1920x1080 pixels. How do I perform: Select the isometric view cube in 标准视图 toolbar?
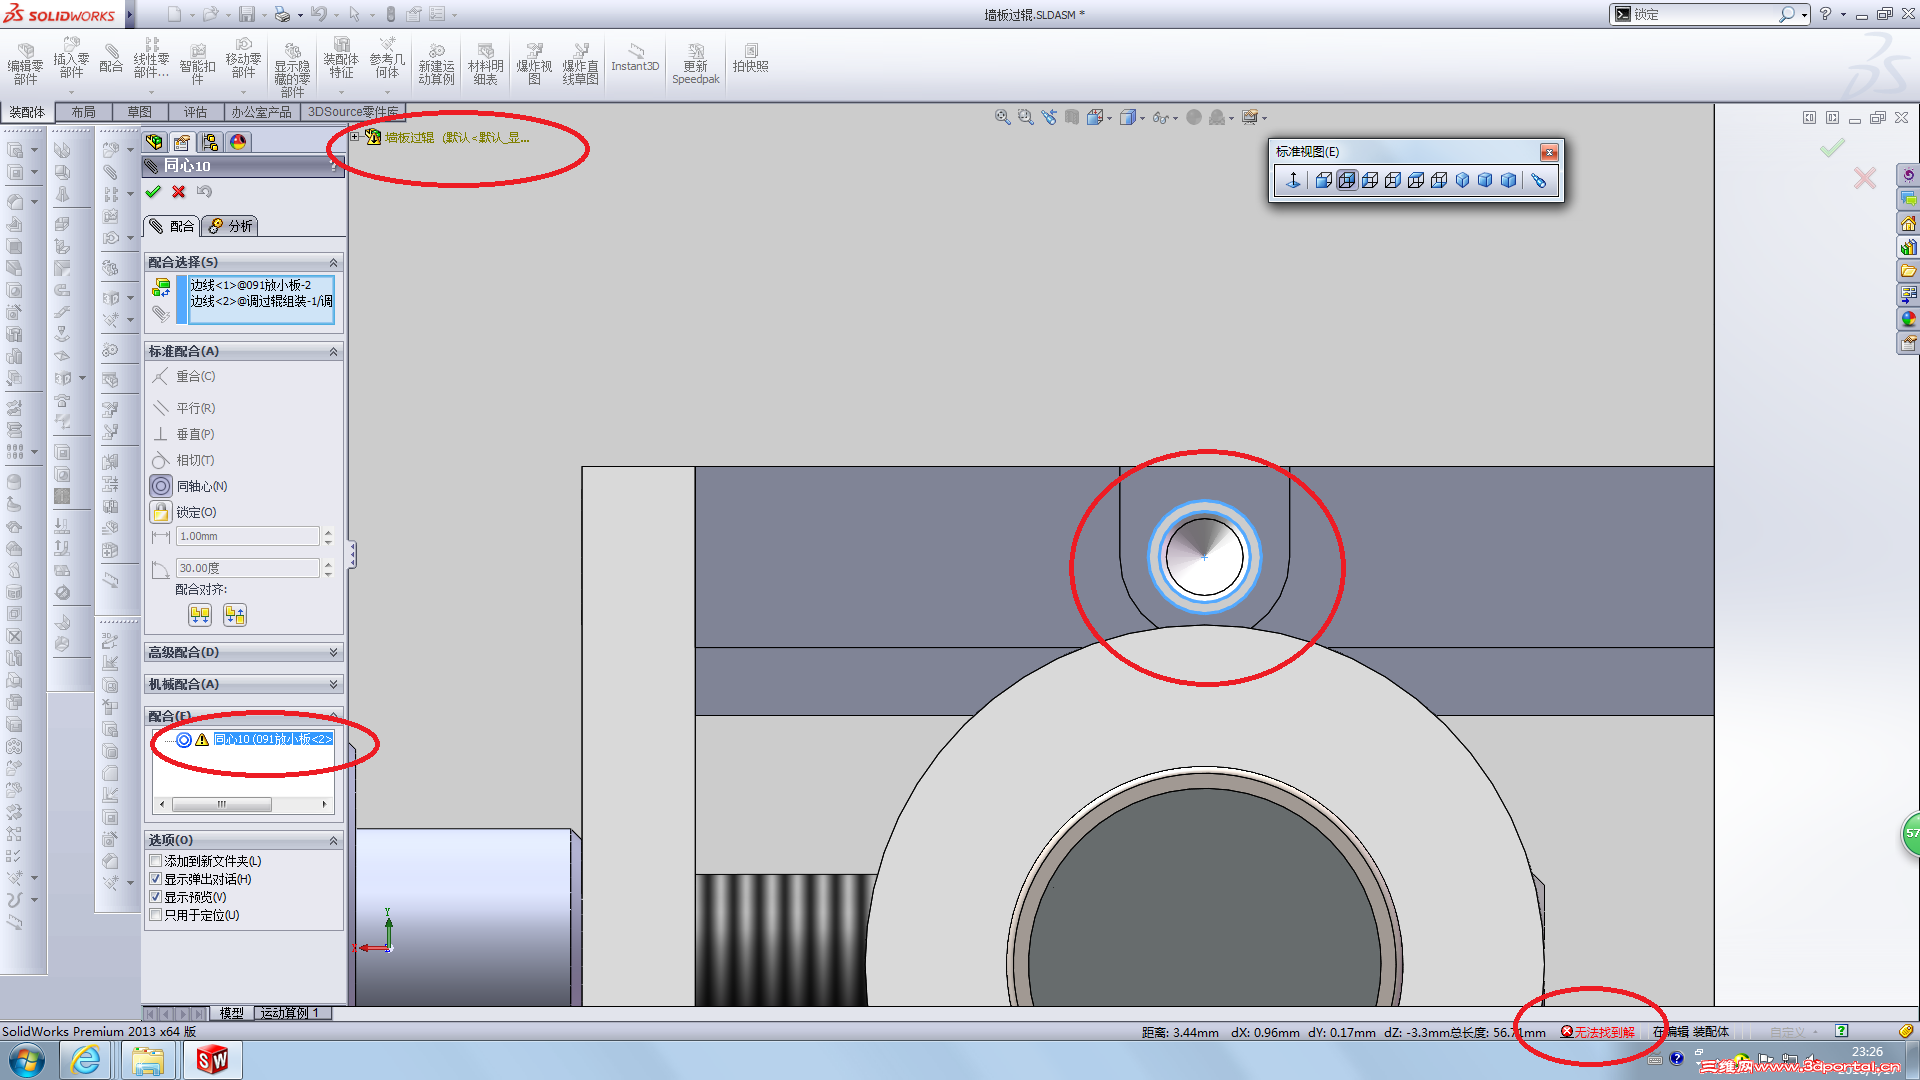pyautogui.click(x=1462, y=180)
